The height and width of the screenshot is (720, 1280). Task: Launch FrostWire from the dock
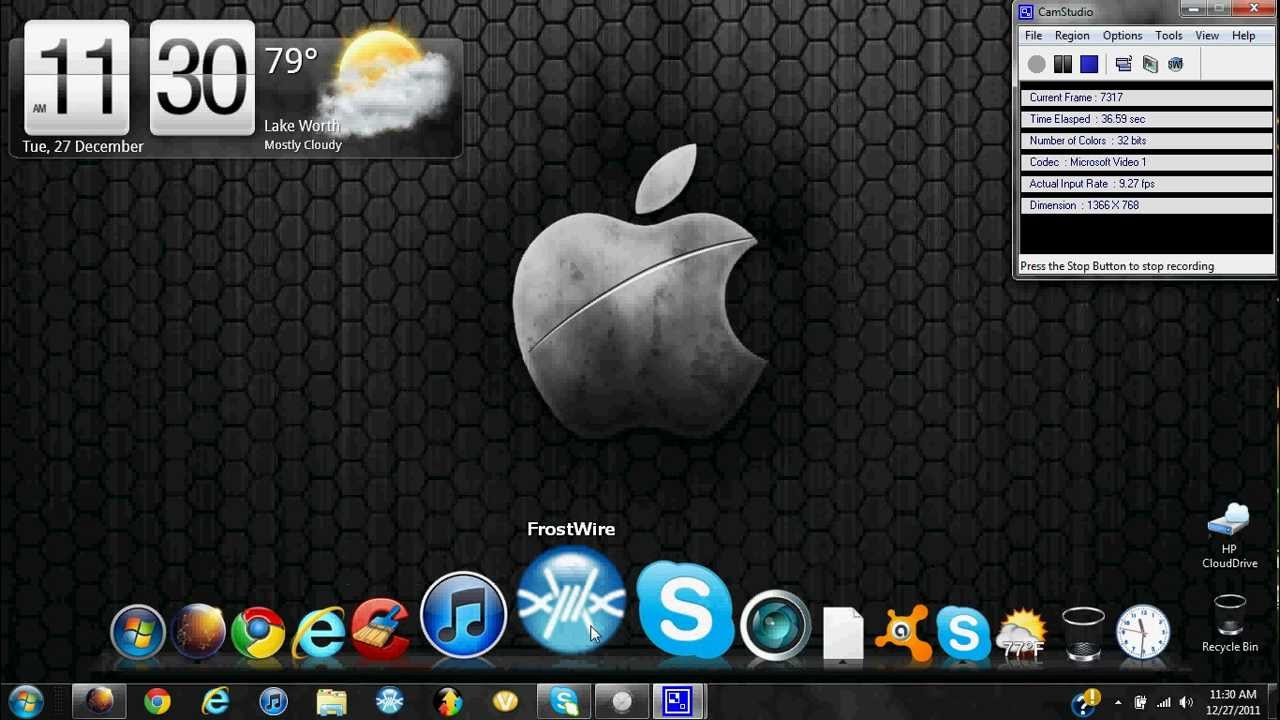click(571, 600)
